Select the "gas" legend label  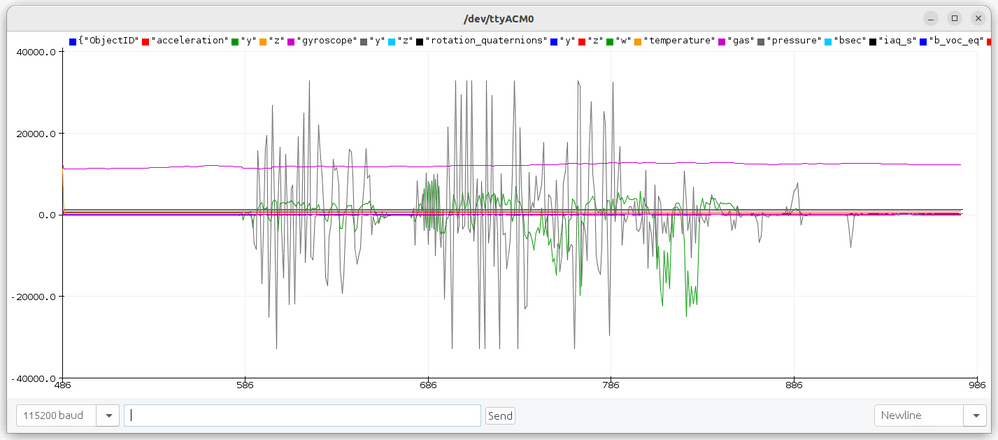(x=741, y=41)
